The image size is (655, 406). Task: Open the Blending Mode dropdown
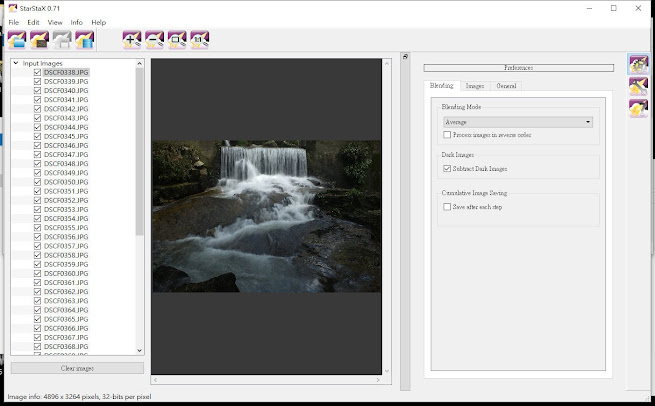(x=518, y=122)
